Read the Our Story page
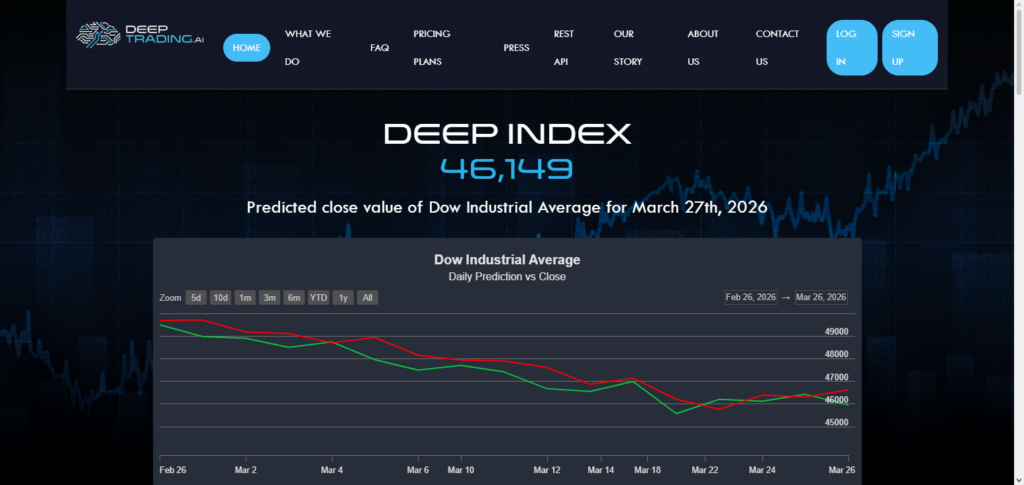Viewport: 1024px width, 485px height. 628,48
